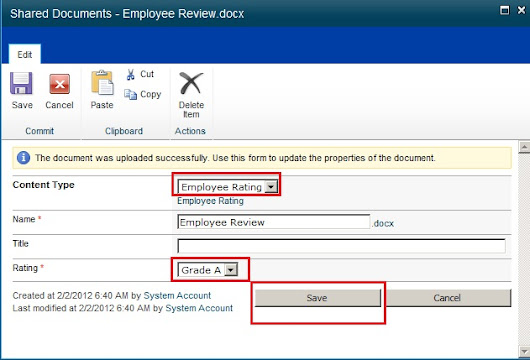Click the Employee Rating description text

[x=210, y=201]
